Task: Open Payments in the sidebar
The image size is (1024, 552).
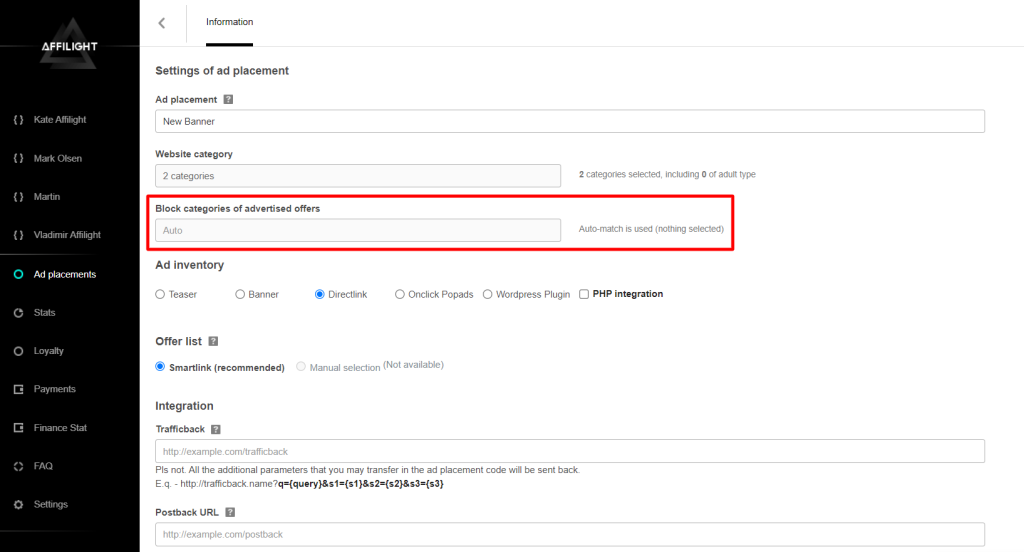Action: click(54, 389)
